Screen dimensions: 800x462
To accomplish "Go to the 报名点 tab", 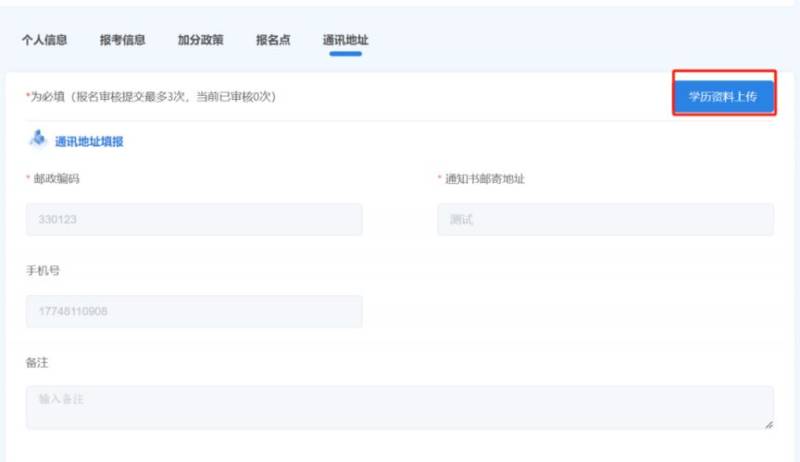I will point(273,40).
